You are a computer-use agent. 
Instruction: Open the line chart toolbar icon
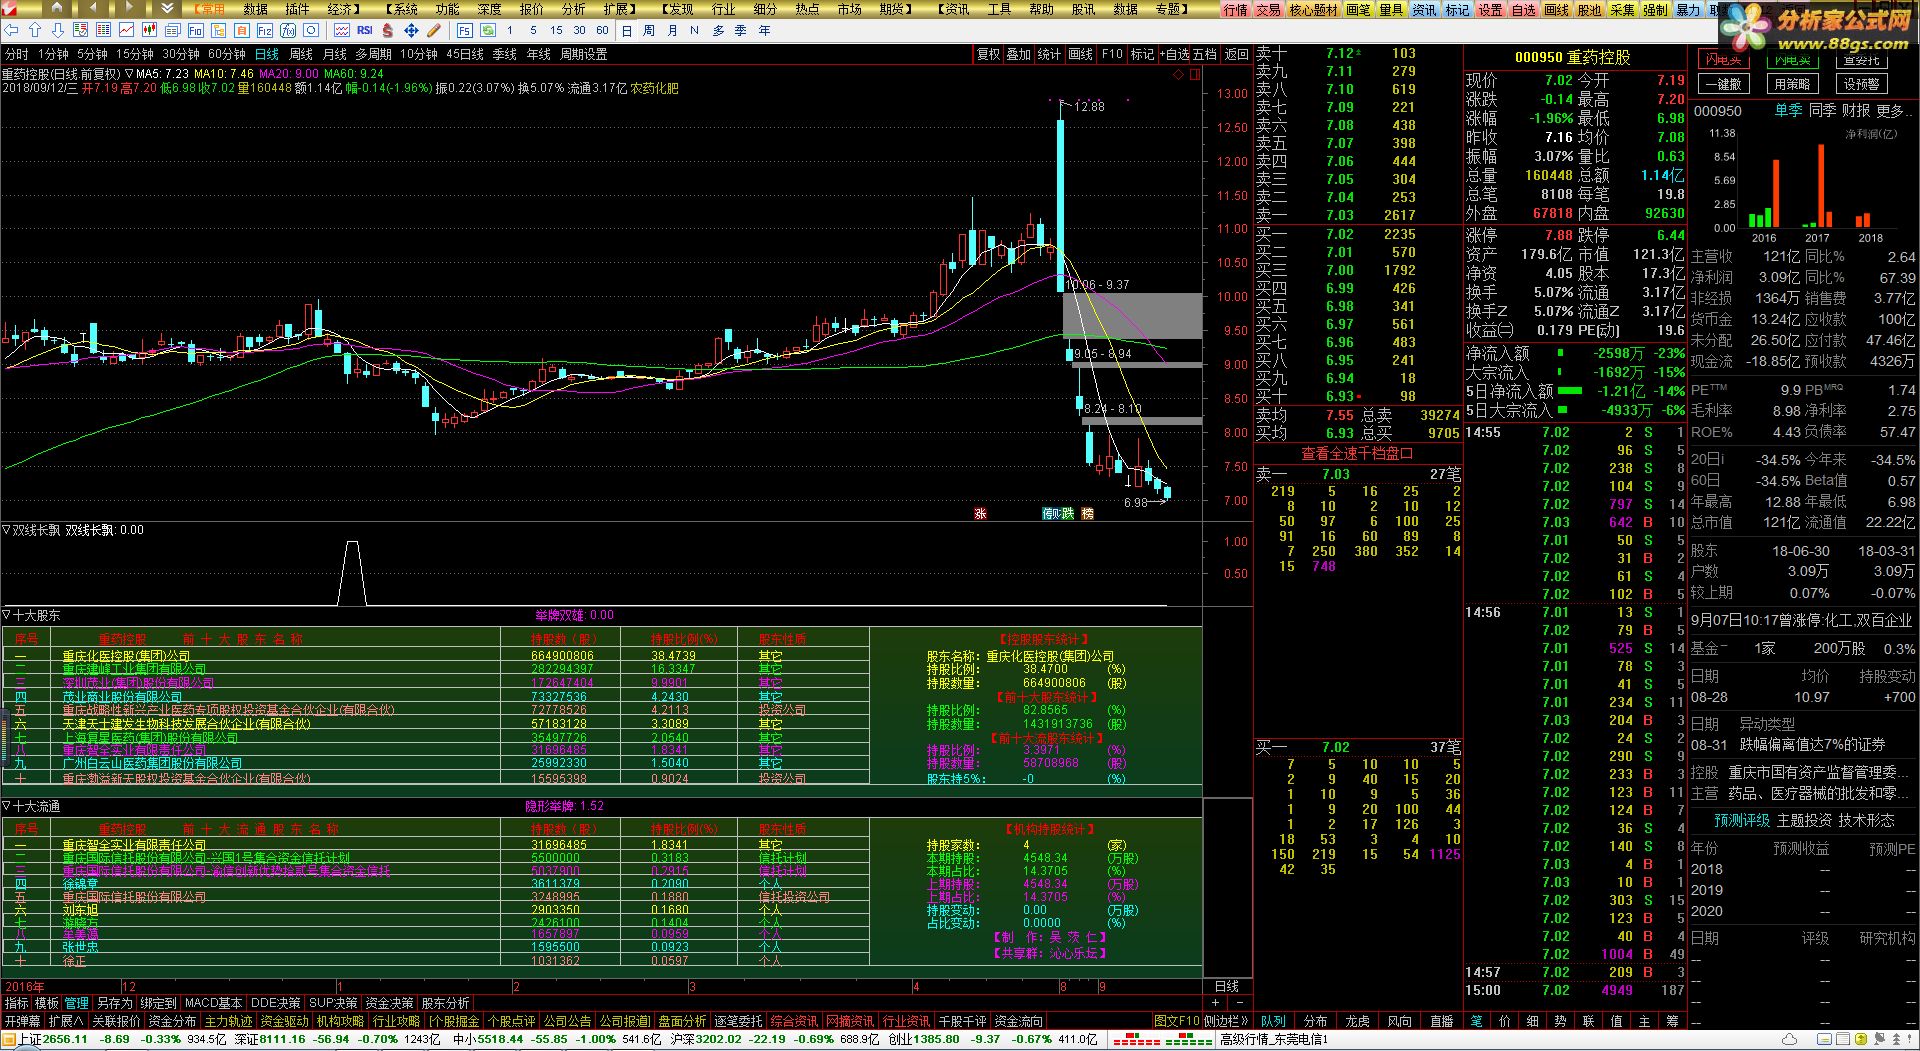[126, 30]
